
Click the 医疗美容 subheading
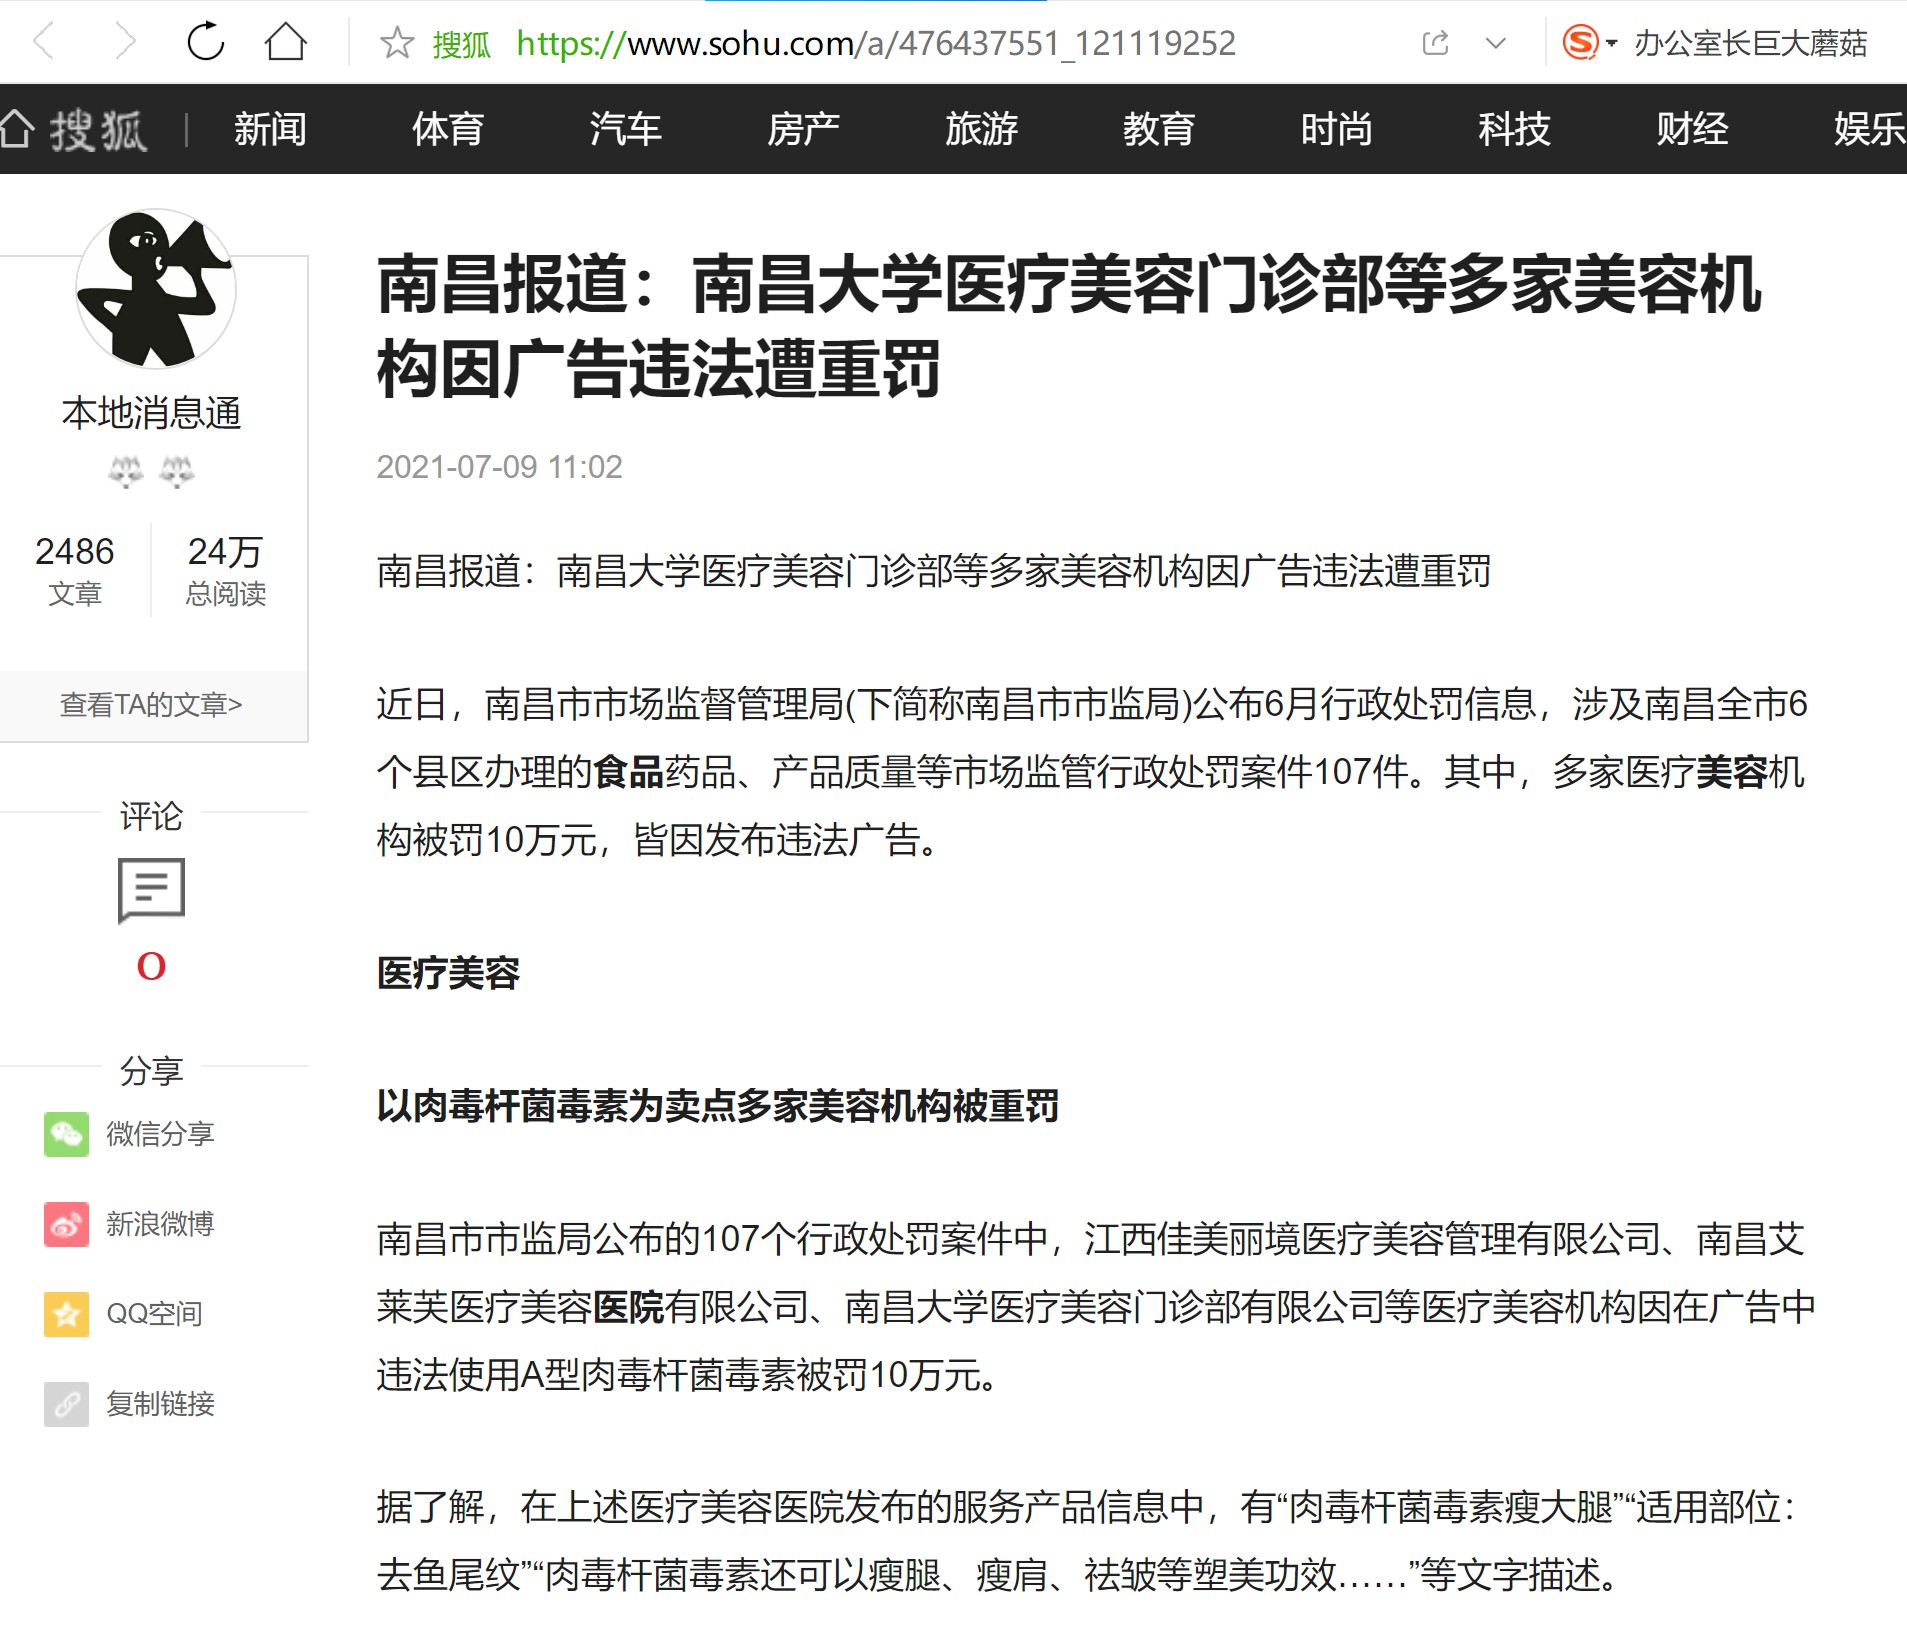click(x=448, y=973)
